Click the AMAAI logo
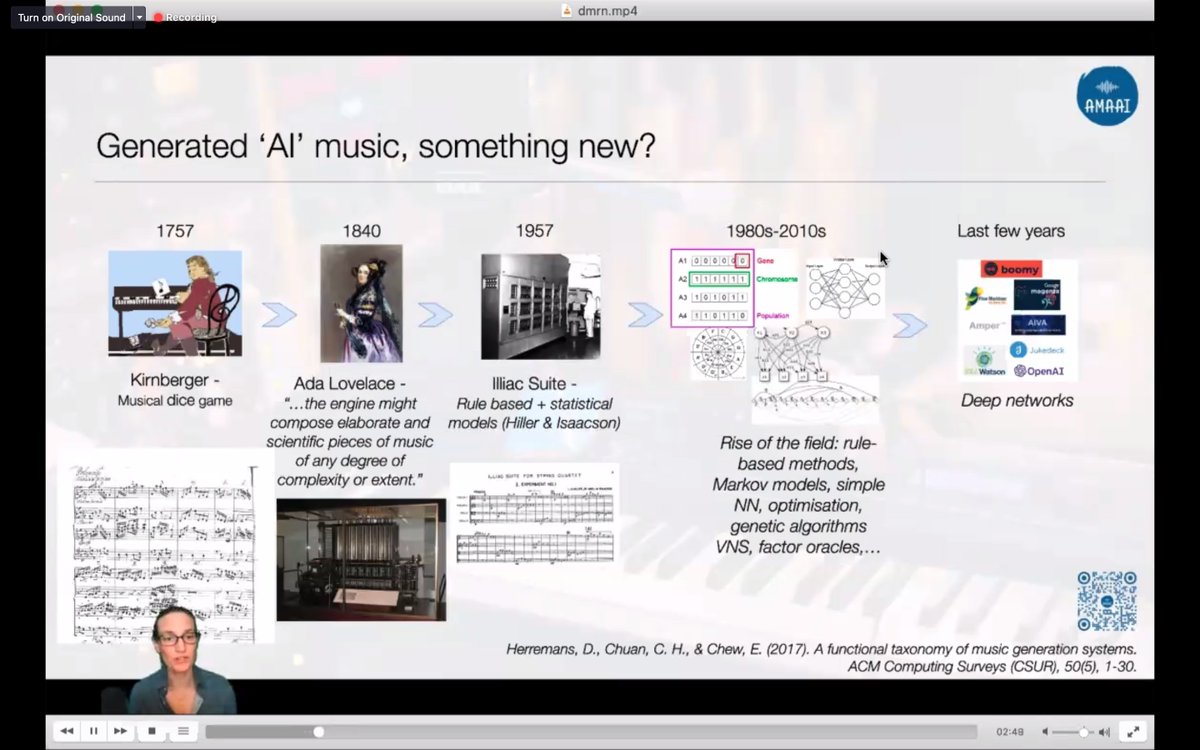This screenshot has width=1200, height=750. click(x=1107, y=96)
